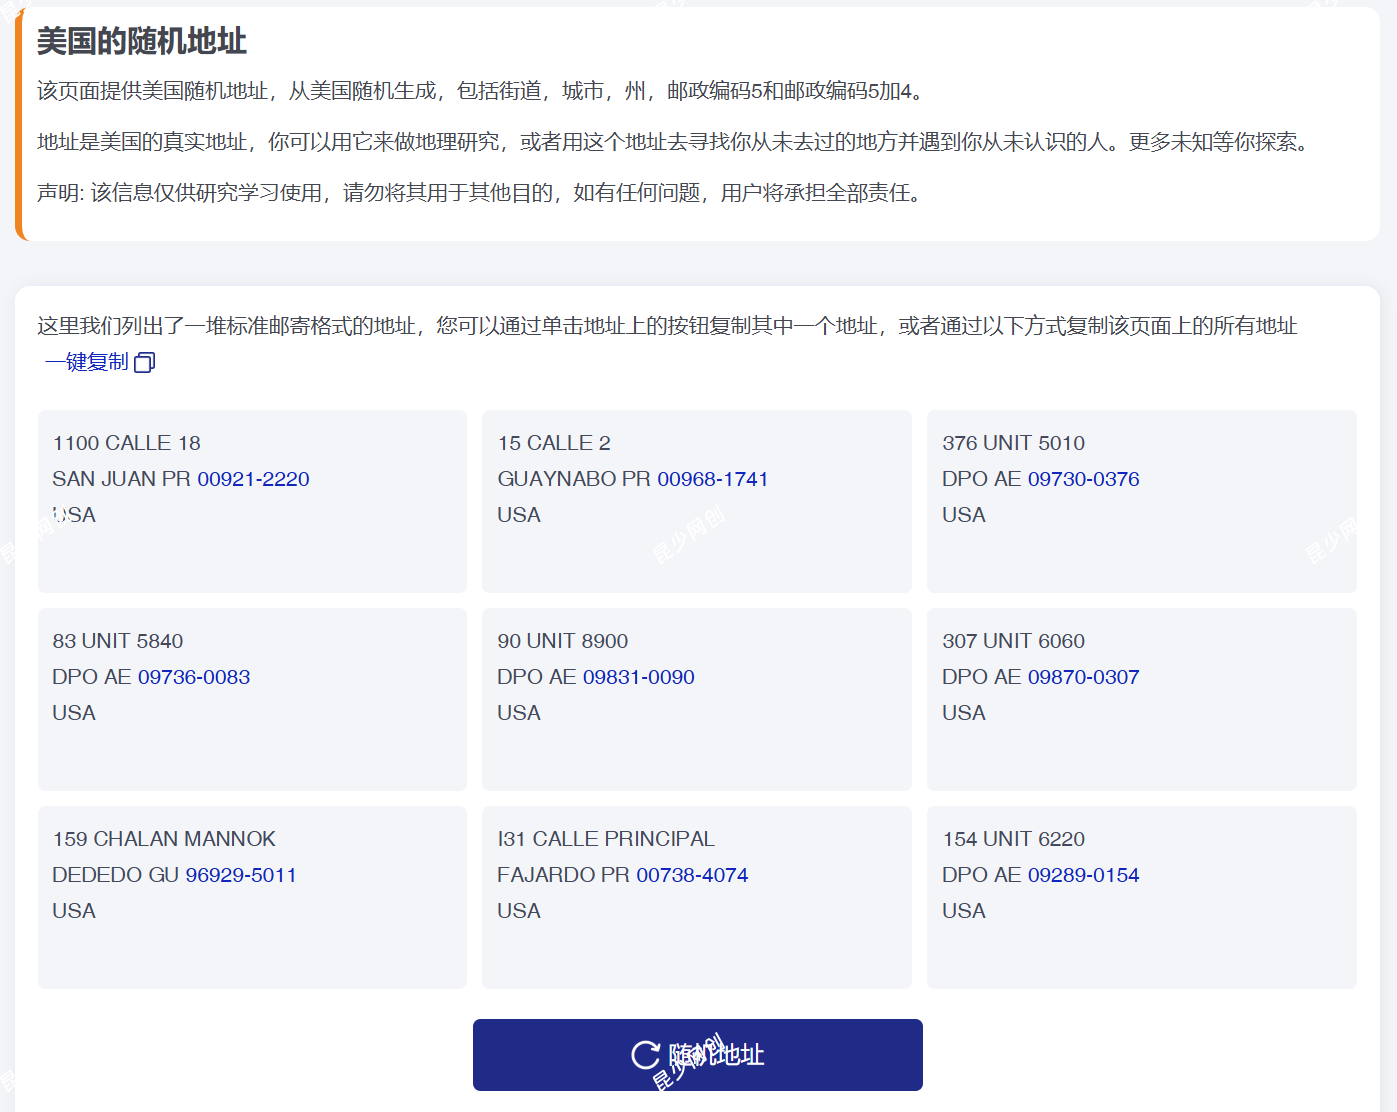Screen dimensions: 1397x1112
Task: Open Fajardo zip code 00738-4074
Action: 692,875
